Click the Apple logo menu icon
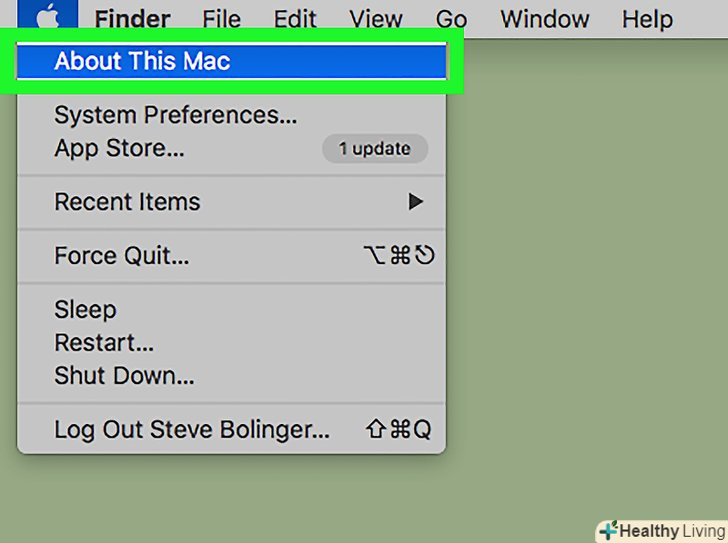Image resolution: width=728 pixels, height=543 pixels. 45,17
